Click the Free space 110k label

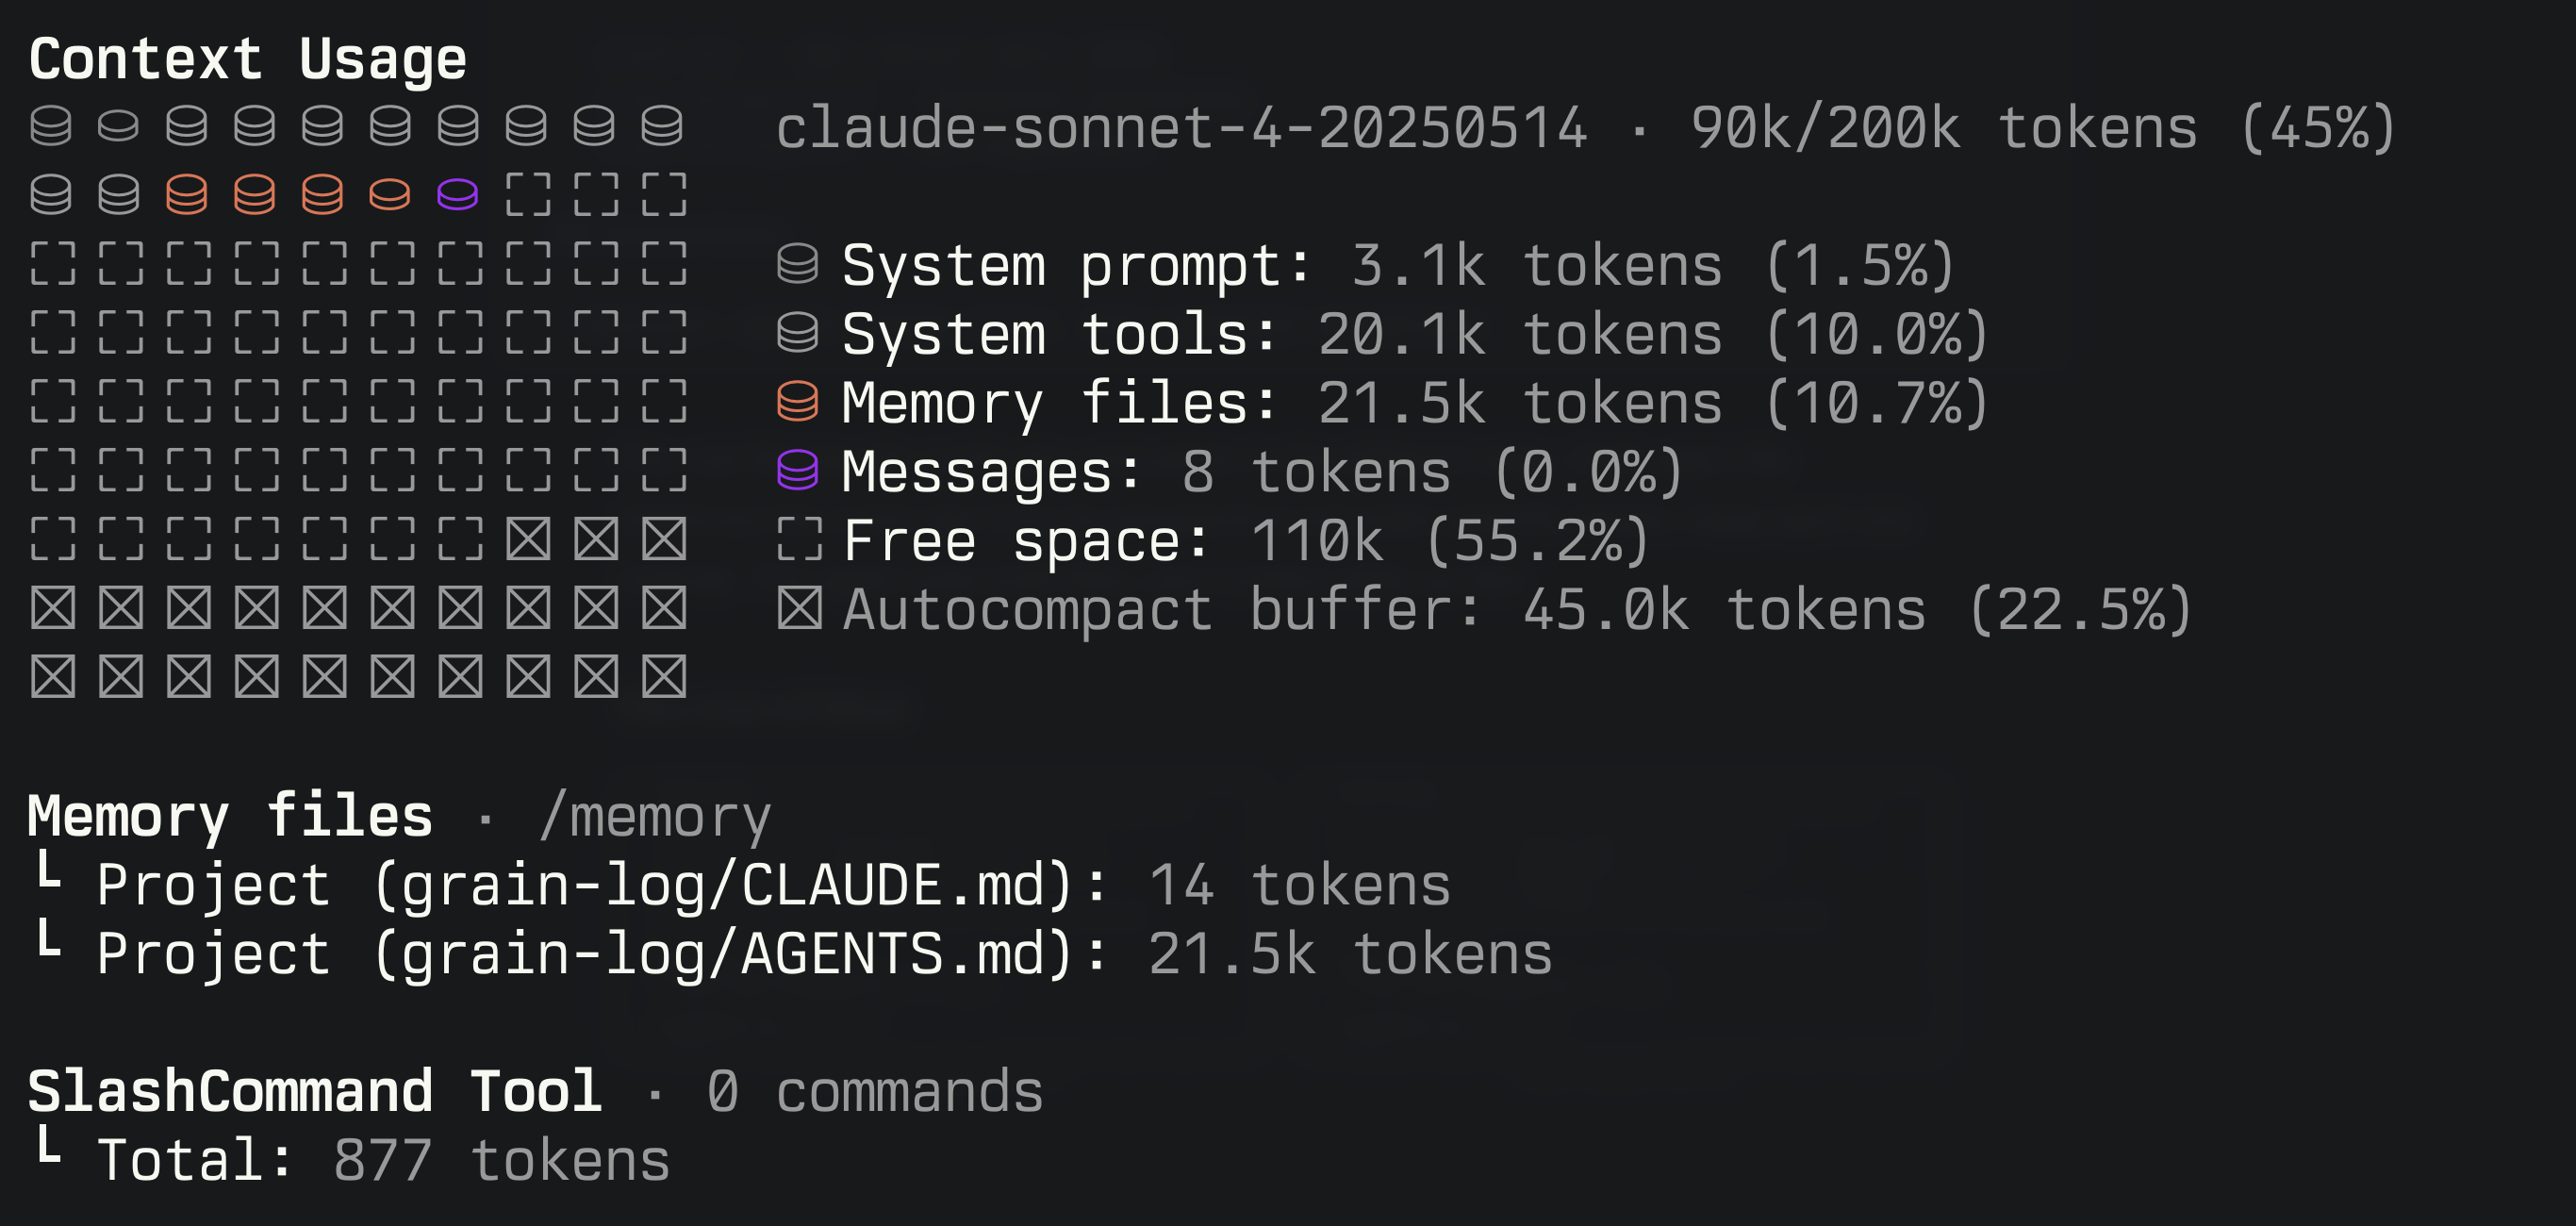[1245, 541]
